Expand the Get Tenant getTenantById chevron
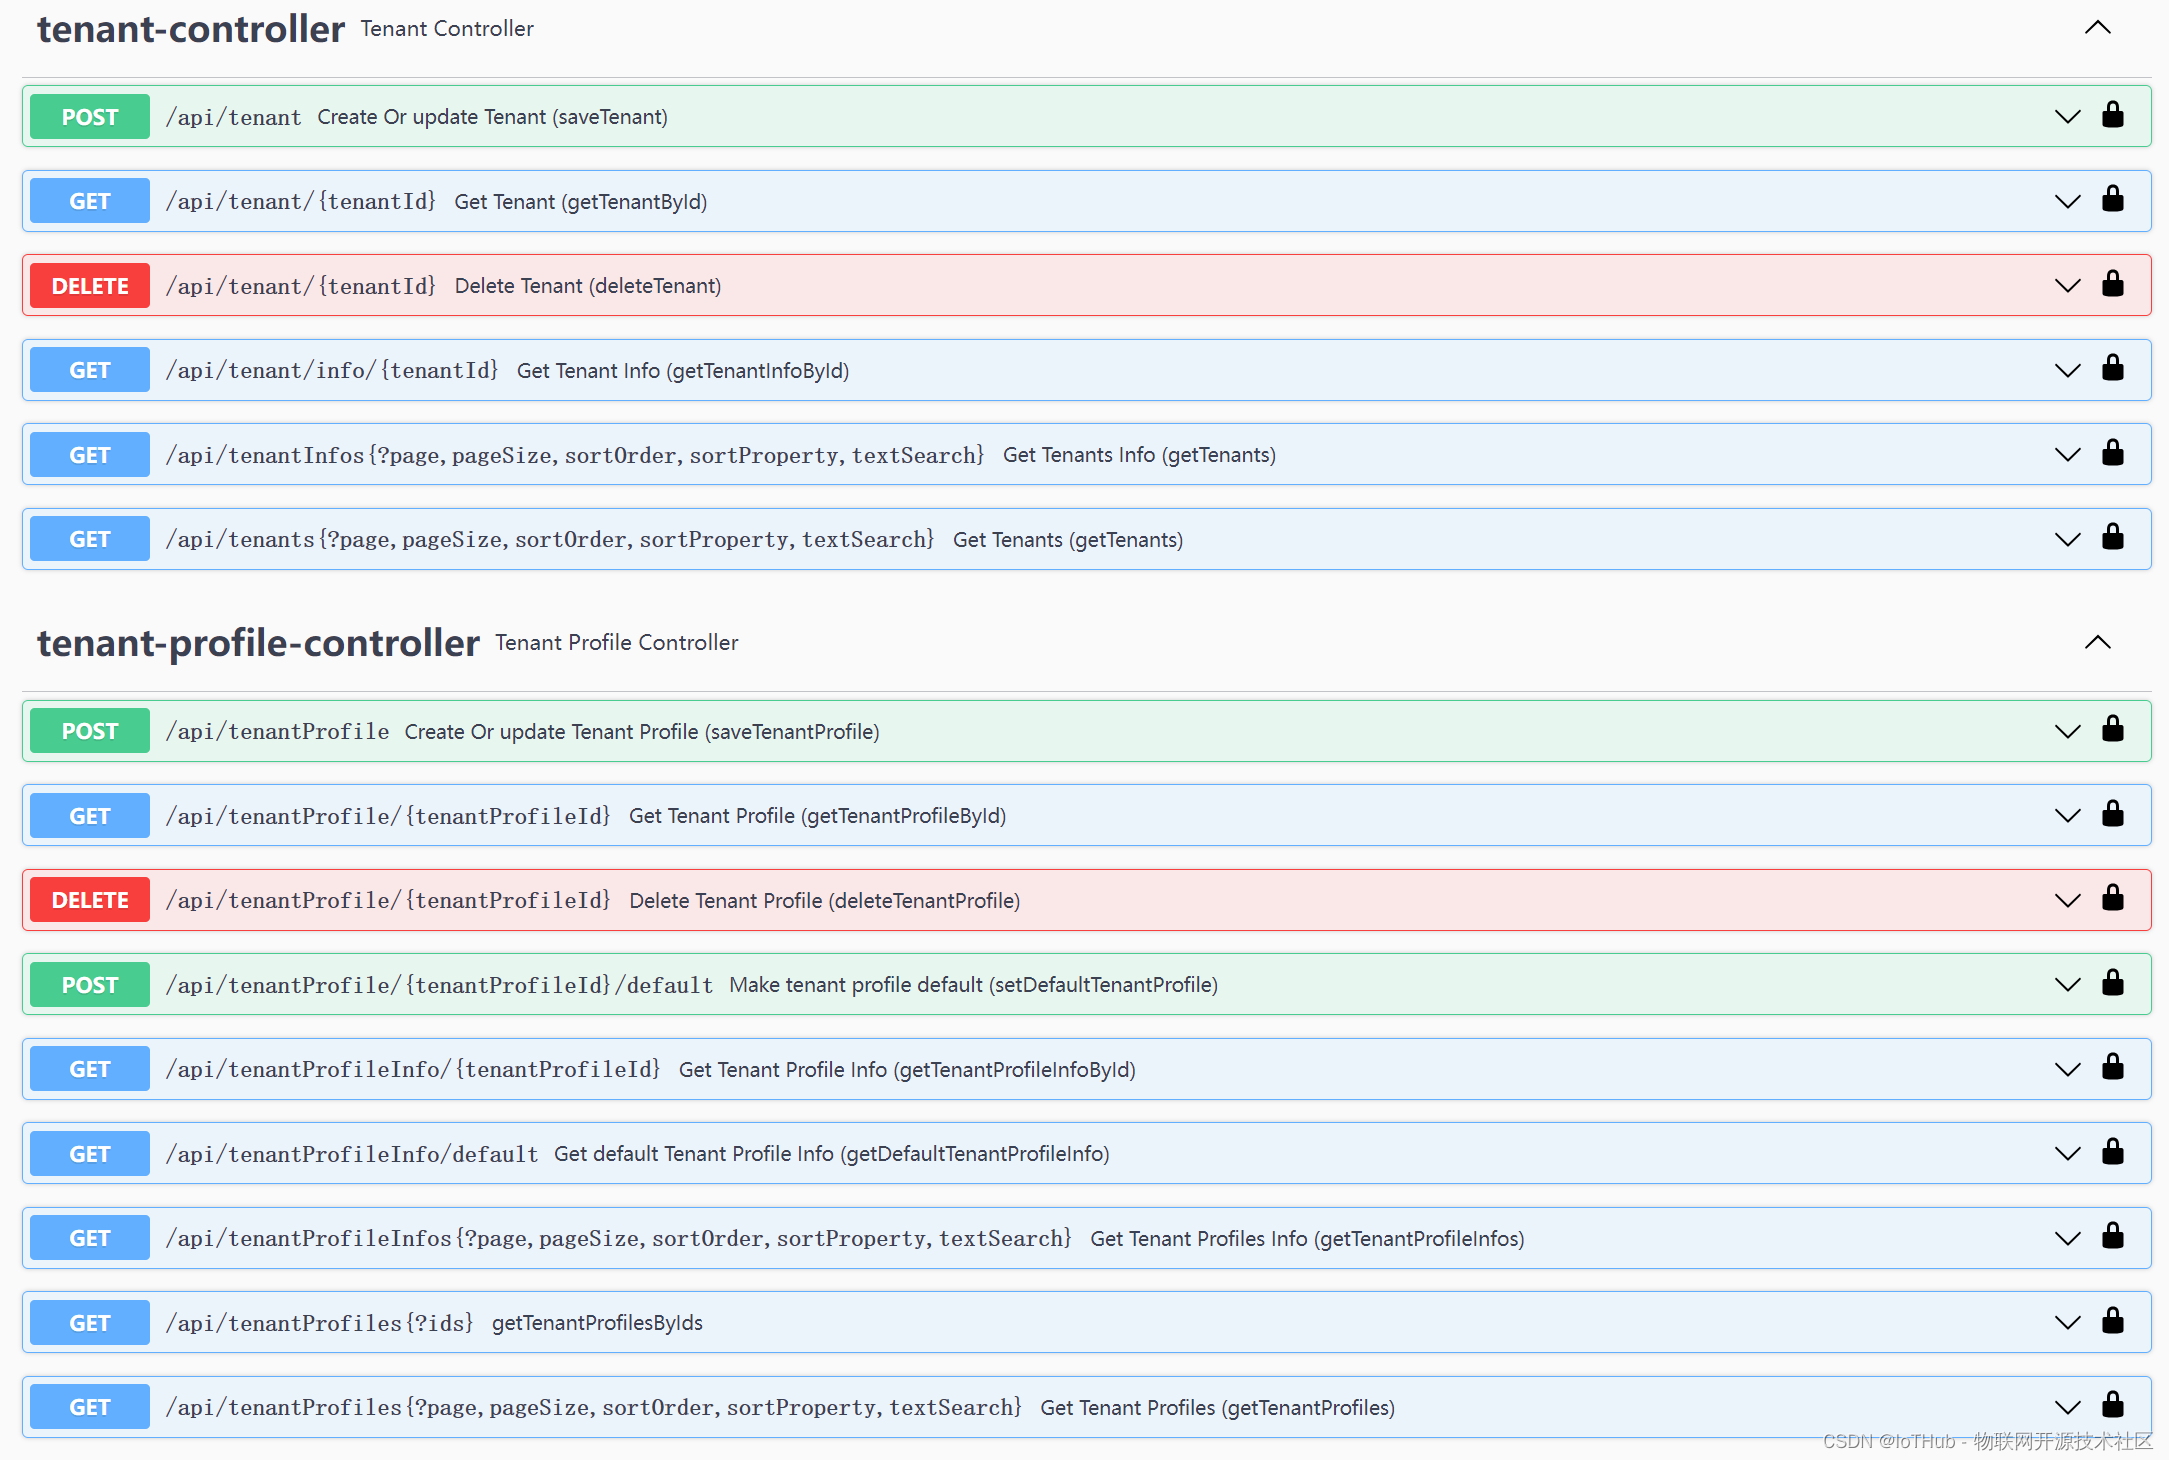The image size is (2169, 1460). pos(2067,201)
